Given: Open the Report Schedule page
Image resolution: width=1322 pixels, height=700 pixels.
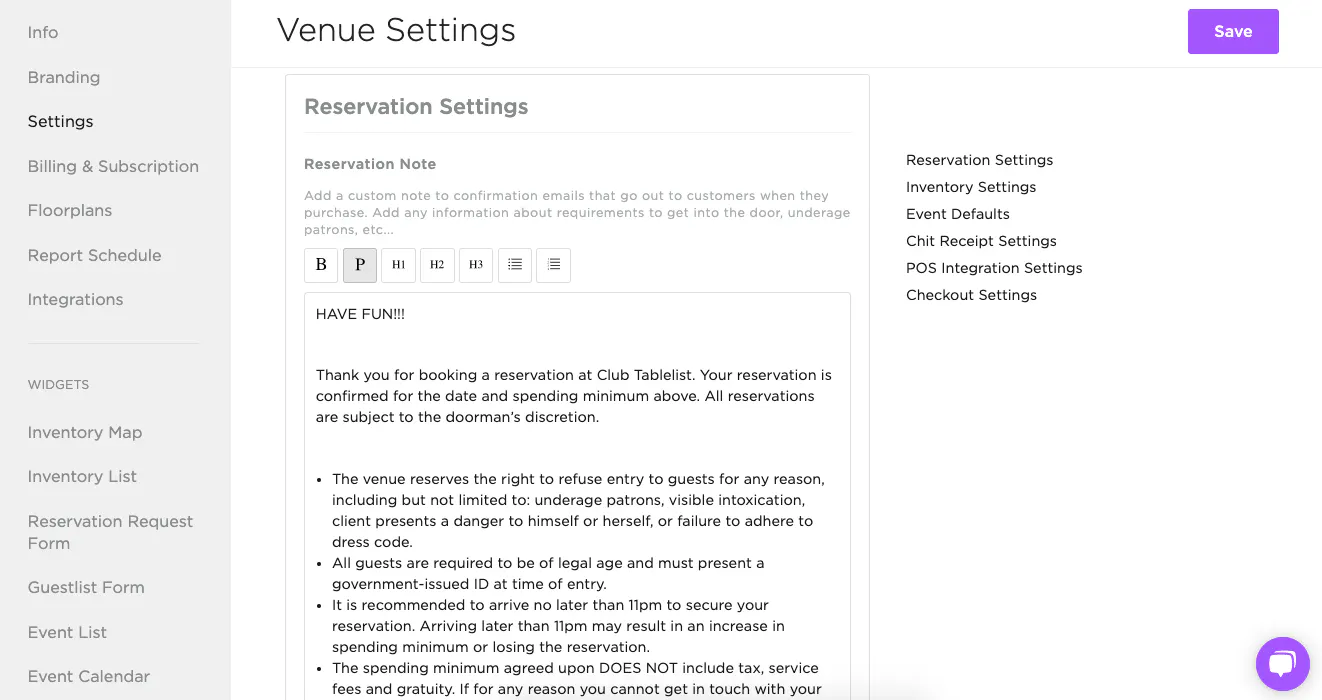Looking at the screenshot, I should coord(94,256).
